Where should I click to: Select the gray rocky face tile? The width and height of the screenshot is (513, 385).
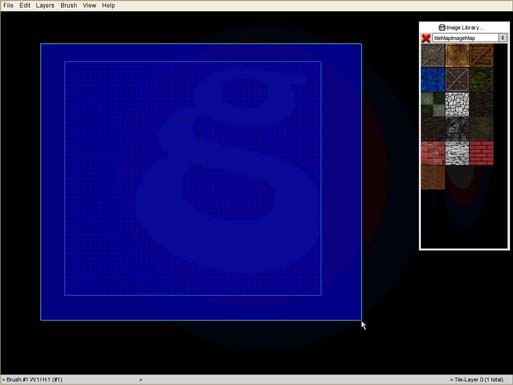pos(457,129)
